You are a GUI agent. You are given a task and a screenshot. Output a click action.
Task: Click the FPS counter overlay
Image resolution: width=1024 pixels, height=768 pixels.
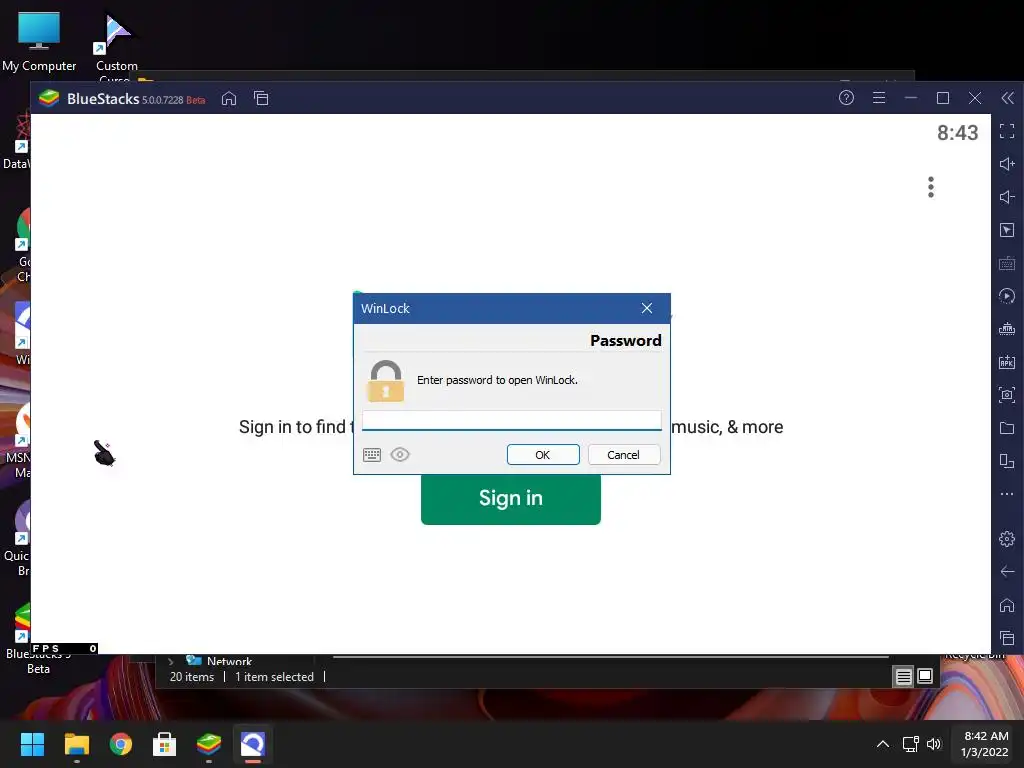[x=64, y=648]
